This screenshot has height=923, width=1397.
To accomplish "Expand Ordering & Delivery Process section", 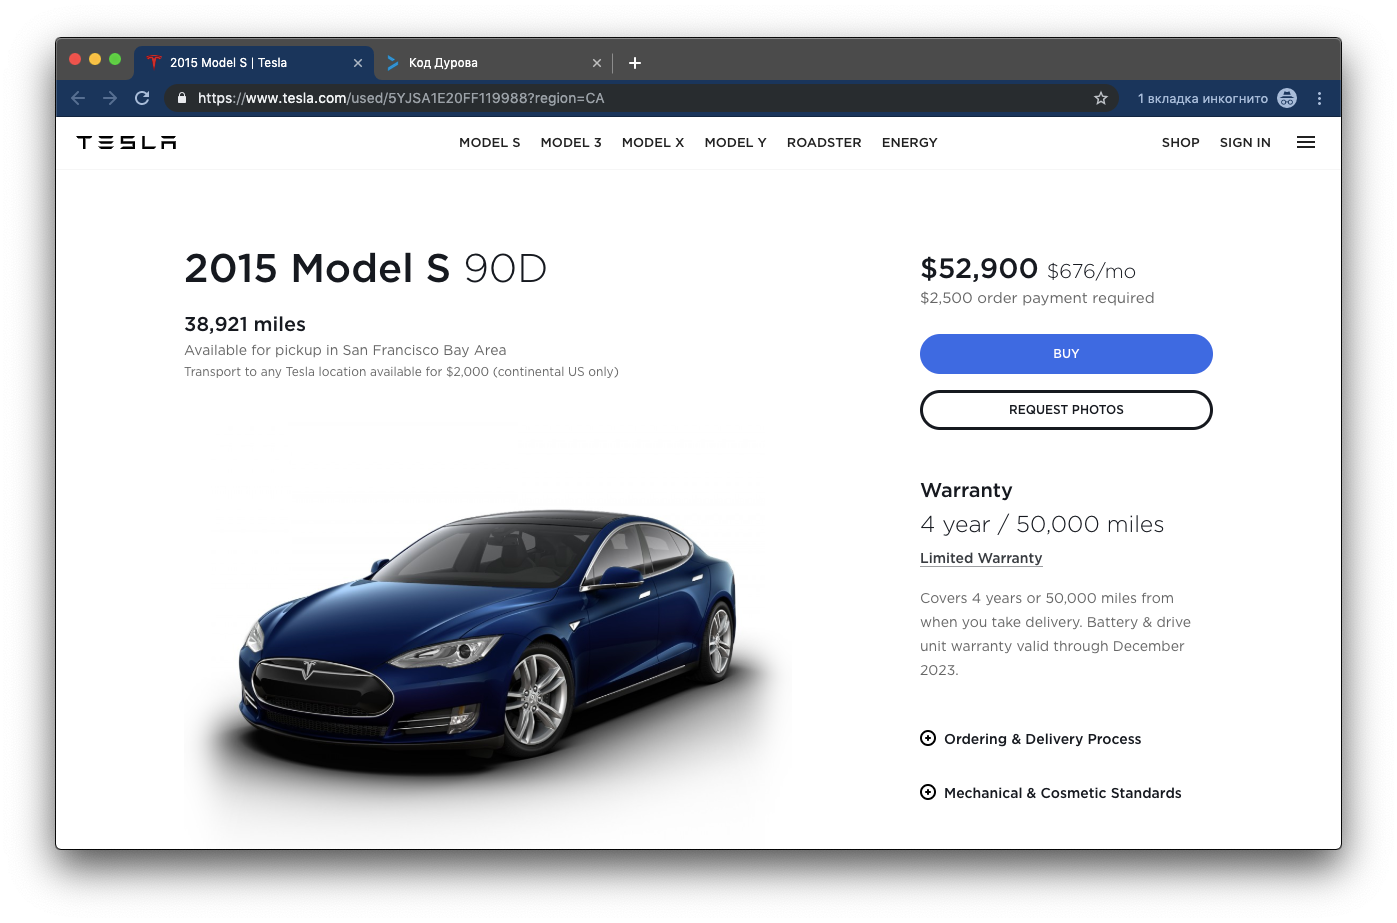I will tap(1030, 739).
